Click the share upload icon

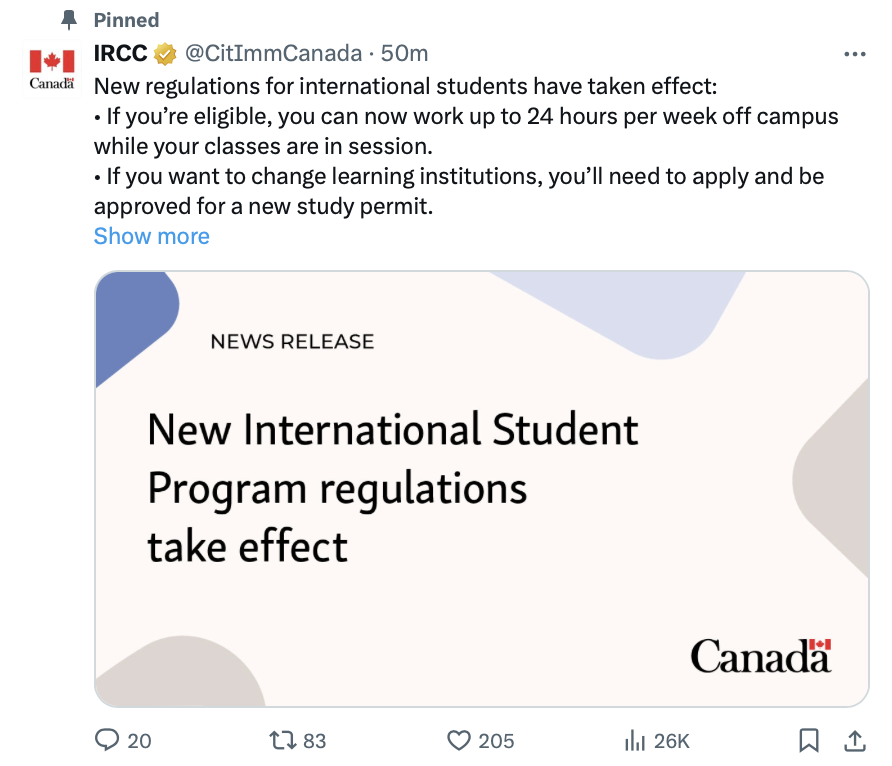(856, 740)
